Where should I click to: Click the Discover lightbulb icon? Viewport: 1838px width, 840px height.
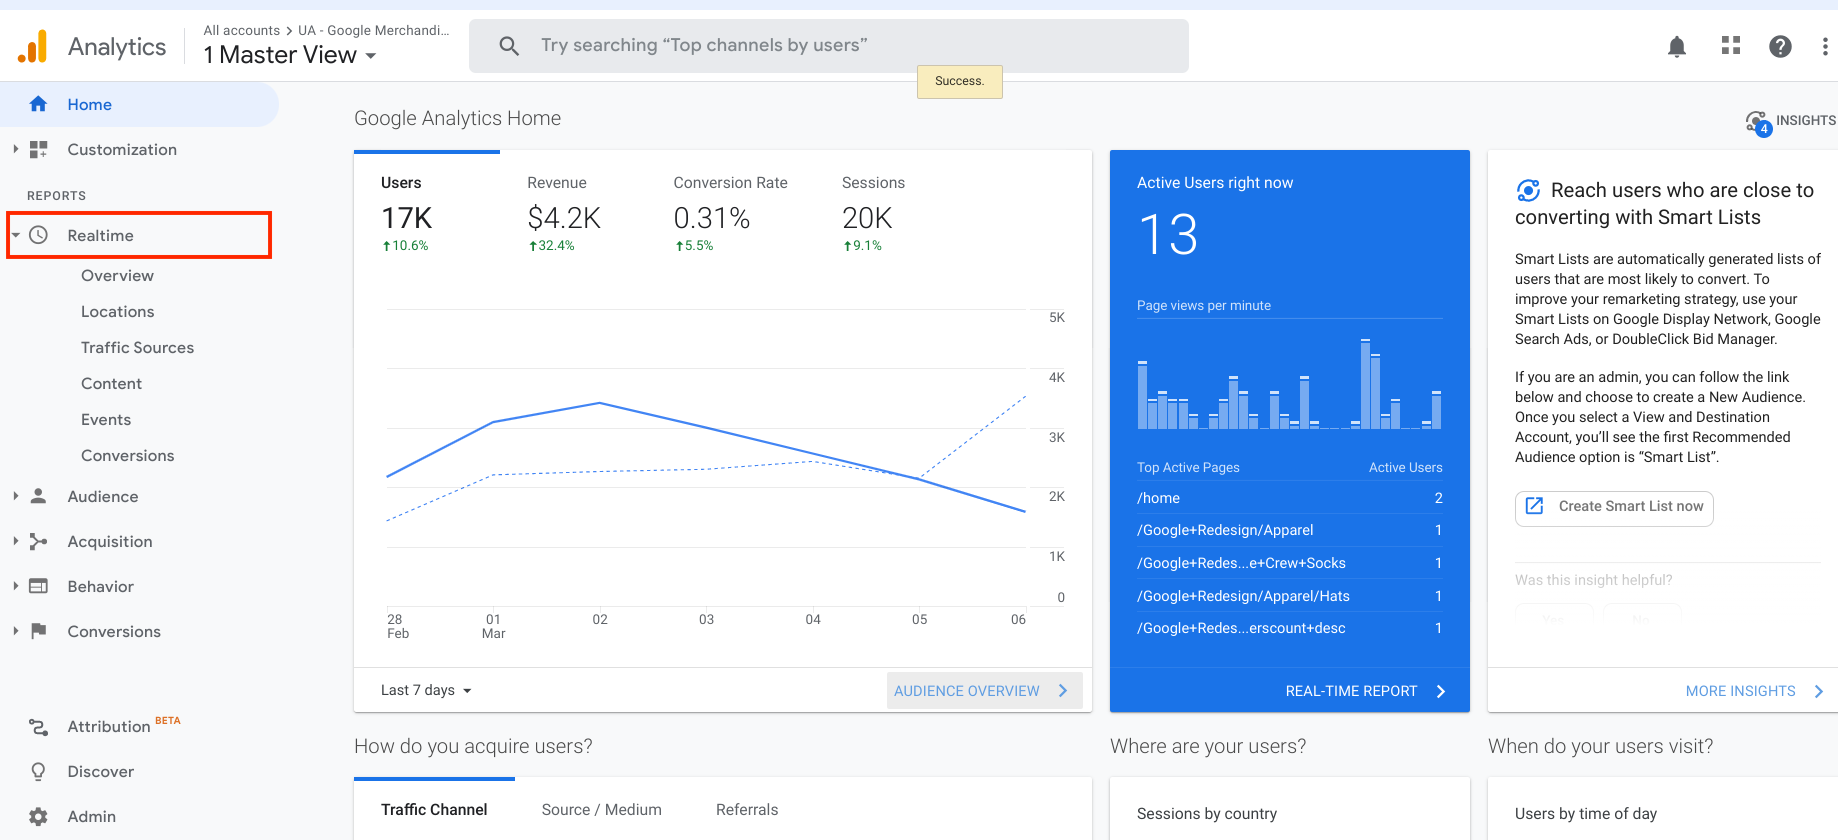(38, 771)
